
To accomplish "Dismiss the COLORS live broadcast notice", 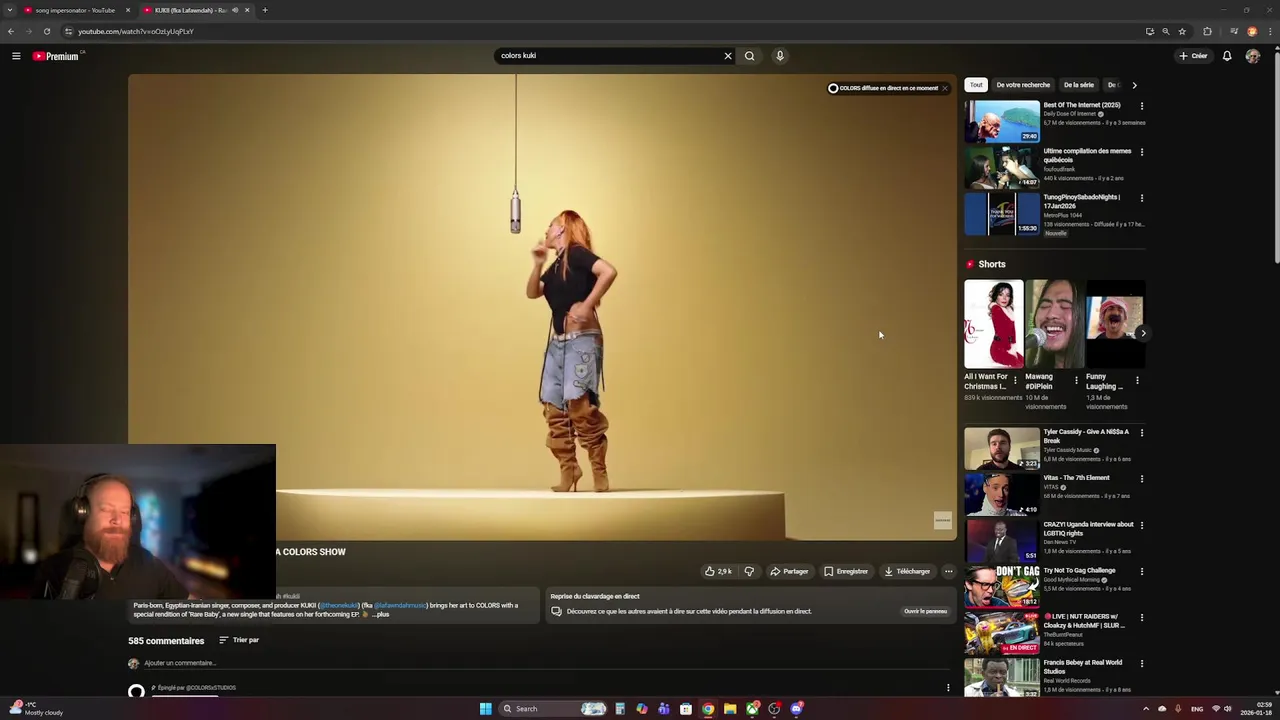I will coord(944,88).
